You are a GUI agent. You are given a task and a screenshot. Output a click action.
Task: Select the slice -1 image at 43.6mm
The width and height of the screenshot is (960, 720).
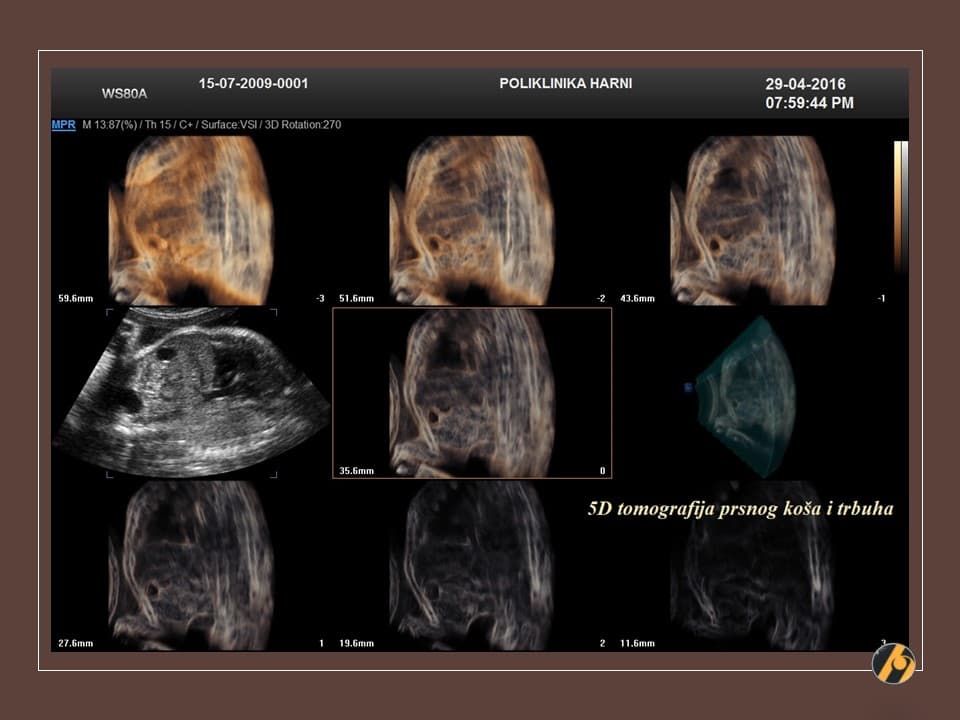point(752,220)
